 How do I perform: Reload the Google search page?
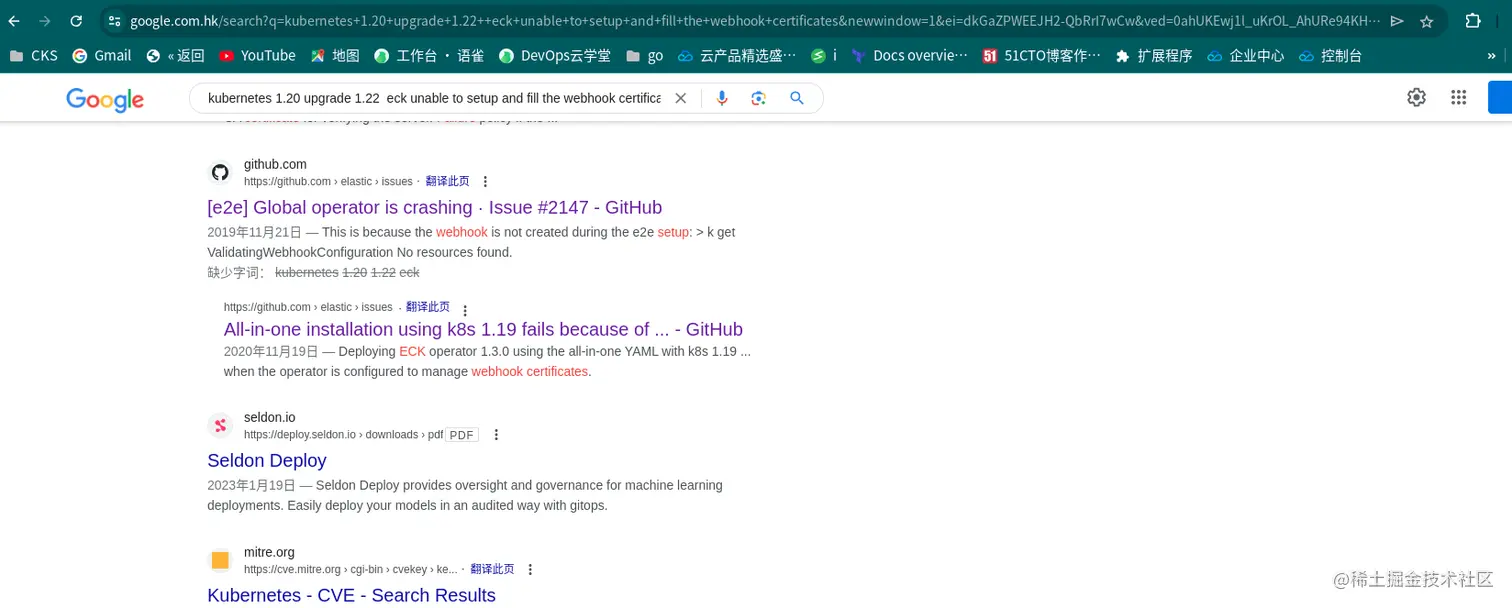pos(76,21)
